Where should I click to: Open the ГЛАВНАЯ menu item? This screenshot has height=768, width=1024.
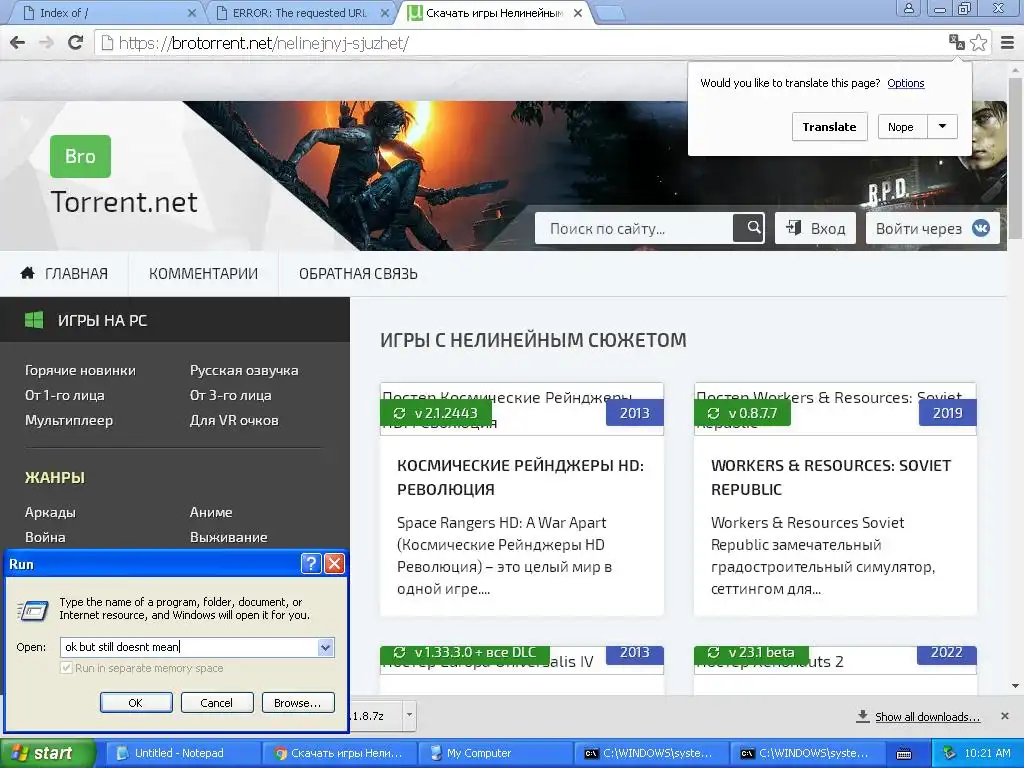pos(64,274)
